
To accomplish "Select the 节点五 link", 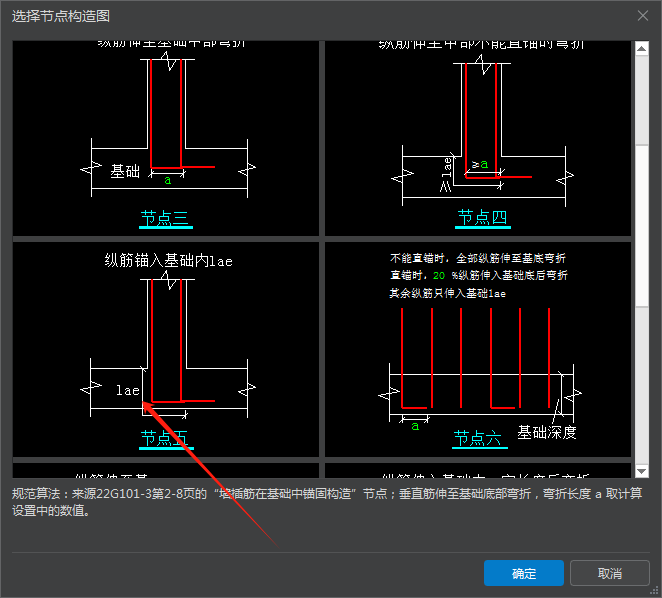I will pos(166,439).
